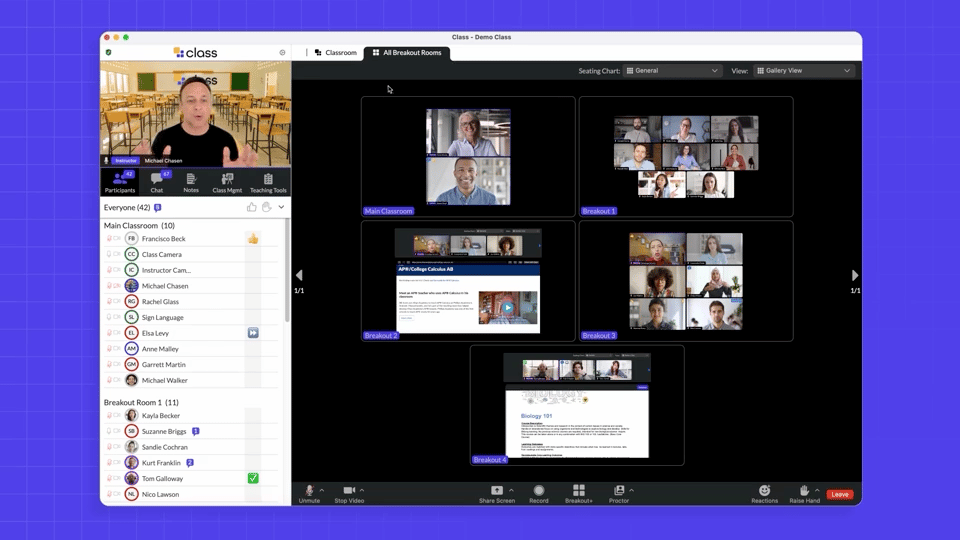Unmute the microphone
This screenshot has height=540, width=960.
click(x=309, y=492)
